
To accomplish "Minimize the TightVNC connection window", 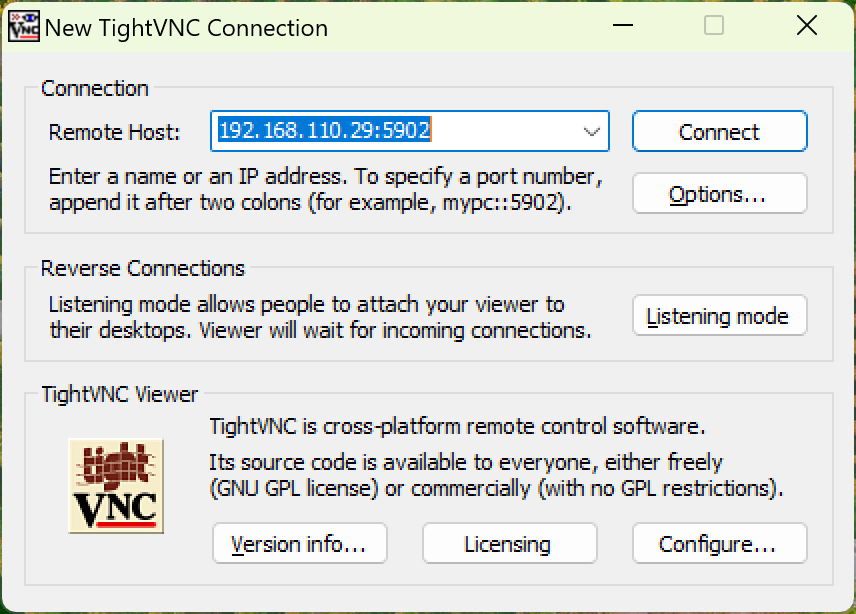I will (x=621, y=27).
